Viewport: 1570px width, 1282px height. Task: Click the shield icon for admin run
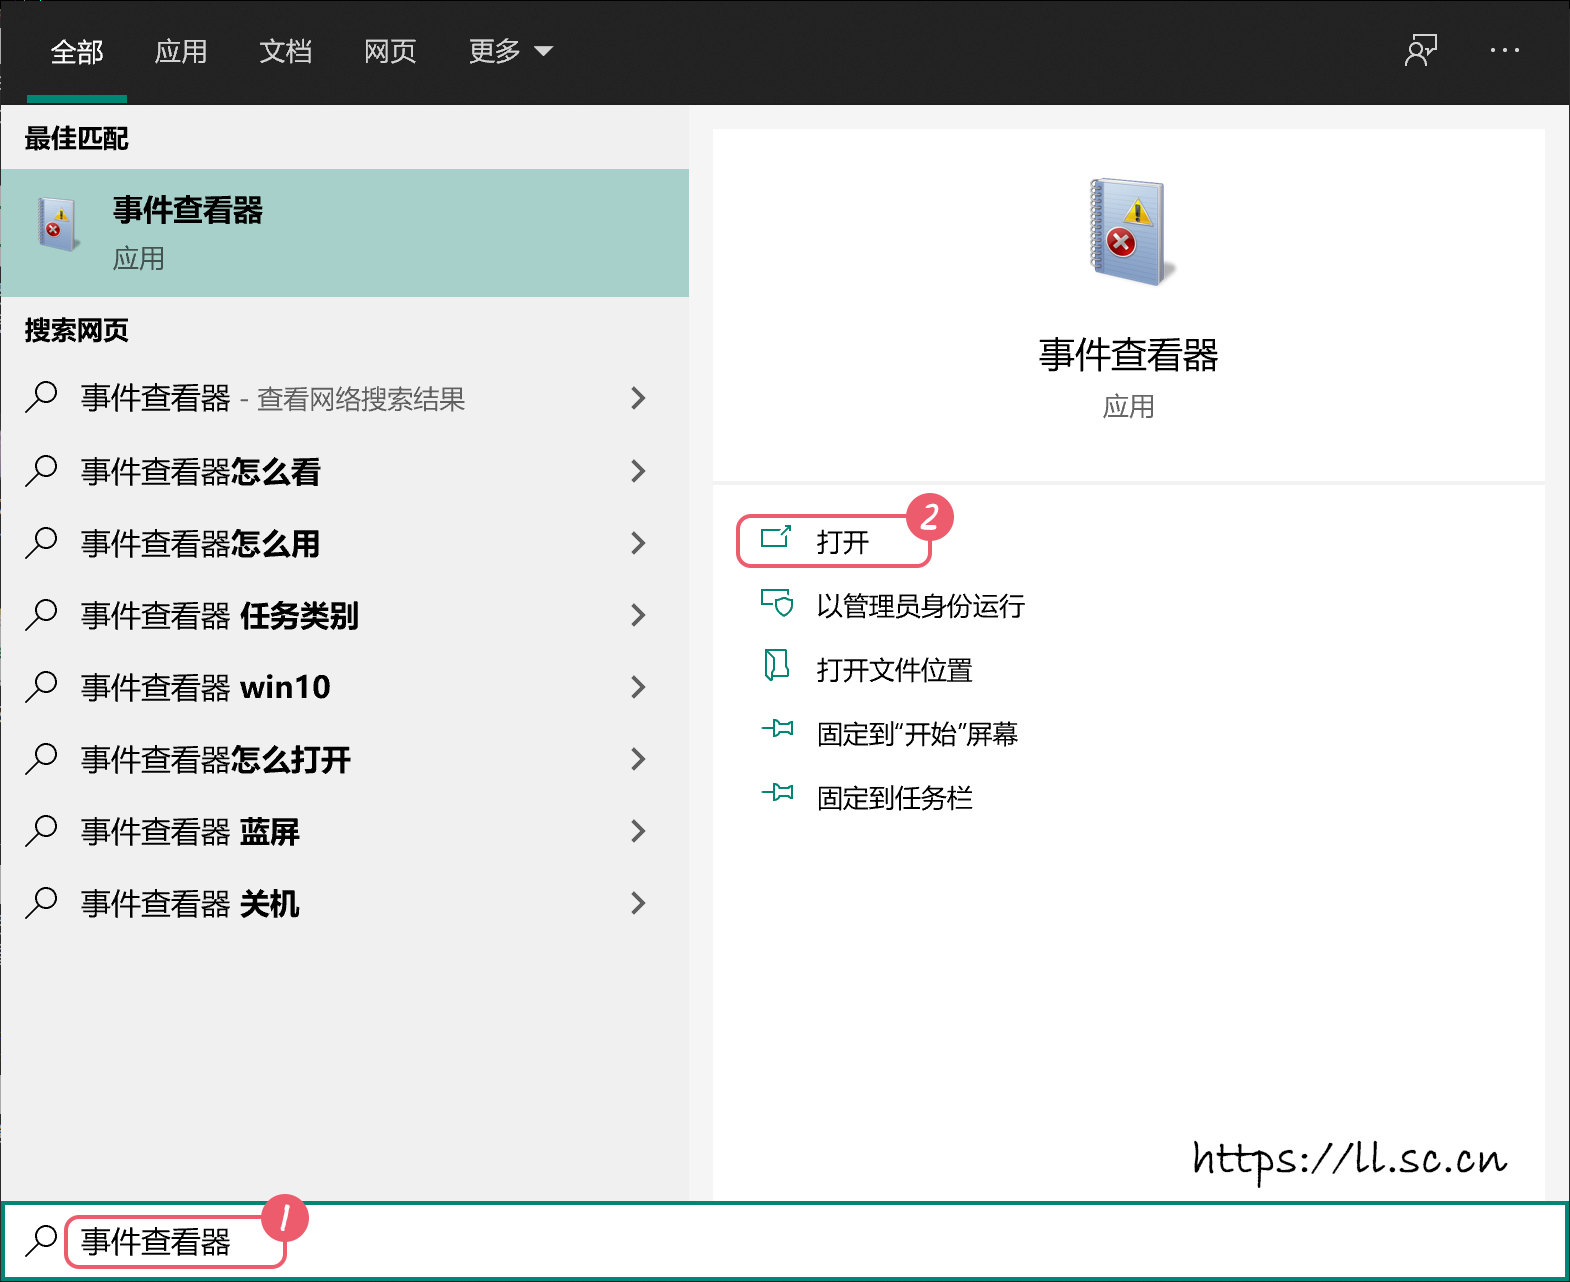[x=777, y=602]
